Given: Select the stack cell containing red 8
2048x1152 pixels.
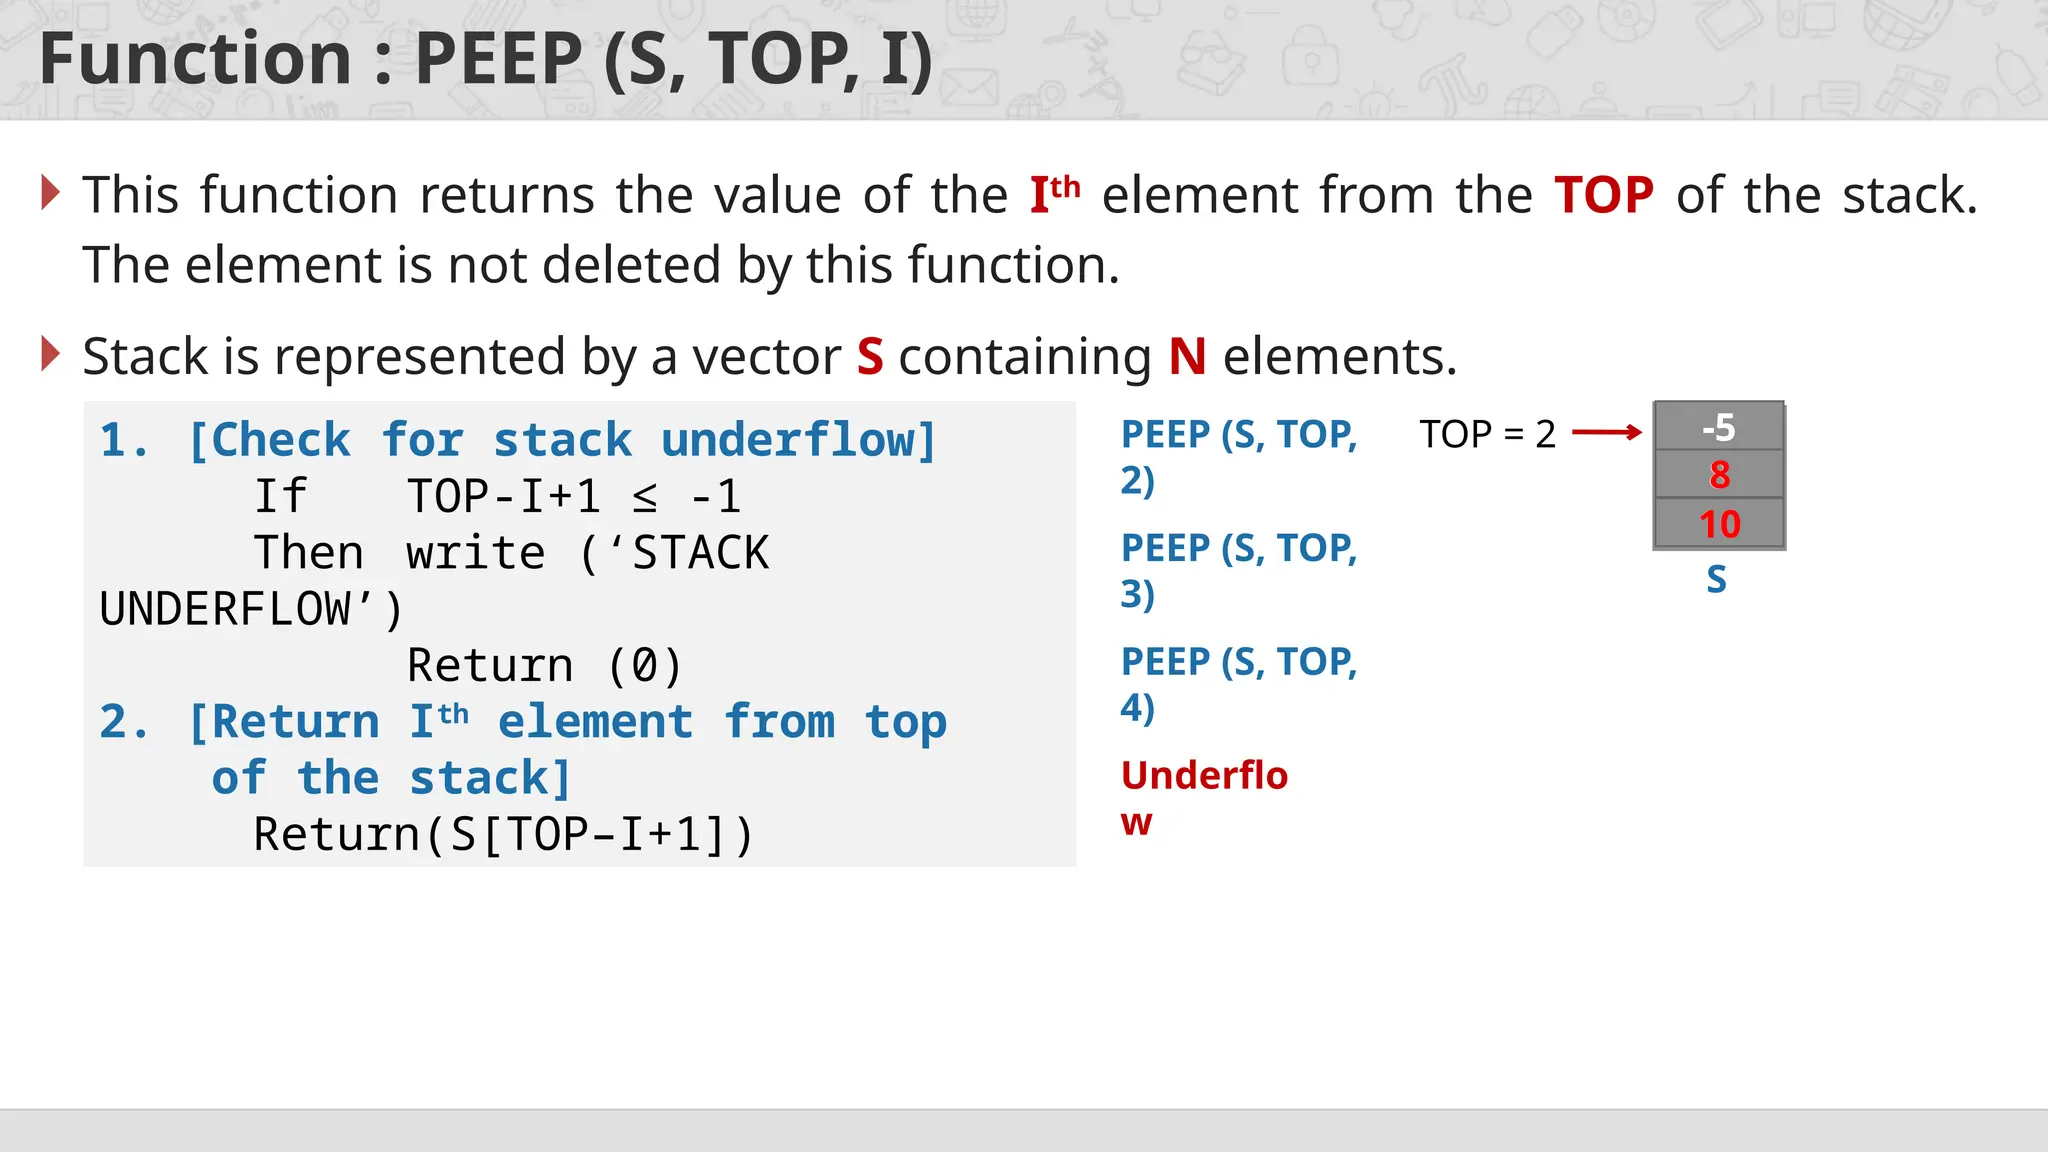Looking at the screenshot, I should tap(1718, 475).
